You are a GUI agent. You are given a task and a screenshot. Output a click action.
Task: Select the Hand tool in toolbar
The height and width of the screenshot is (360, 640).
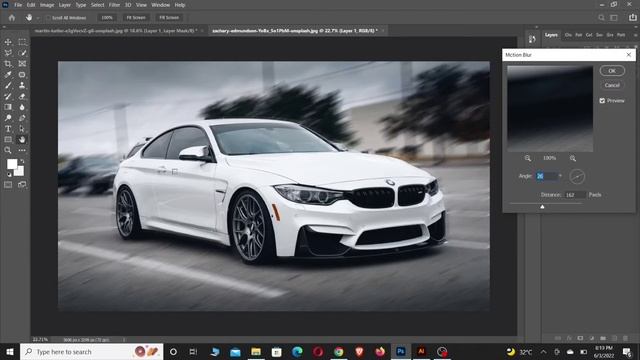[22, 140]
